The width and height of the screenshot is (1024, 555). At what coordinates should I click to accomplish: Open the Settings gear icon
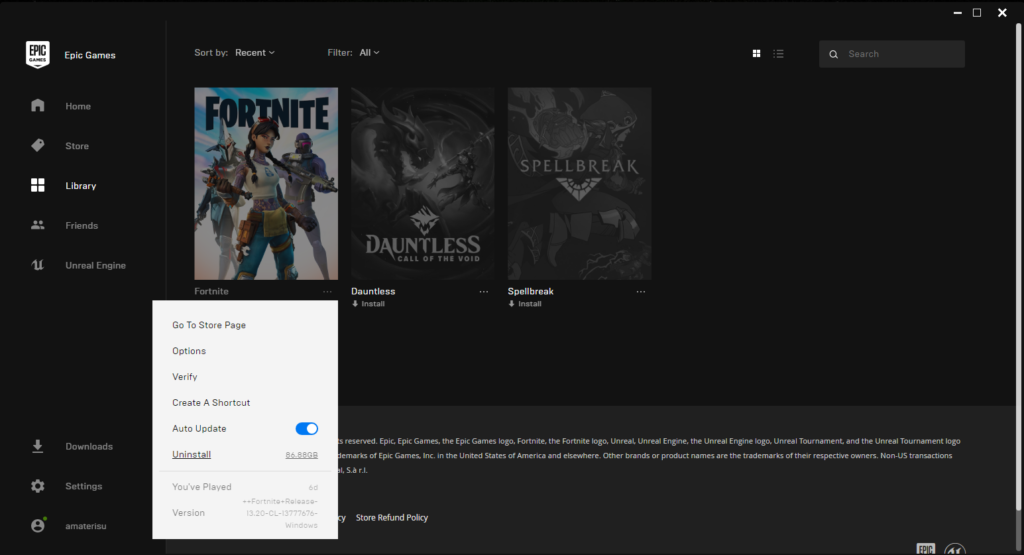[38, 486]
